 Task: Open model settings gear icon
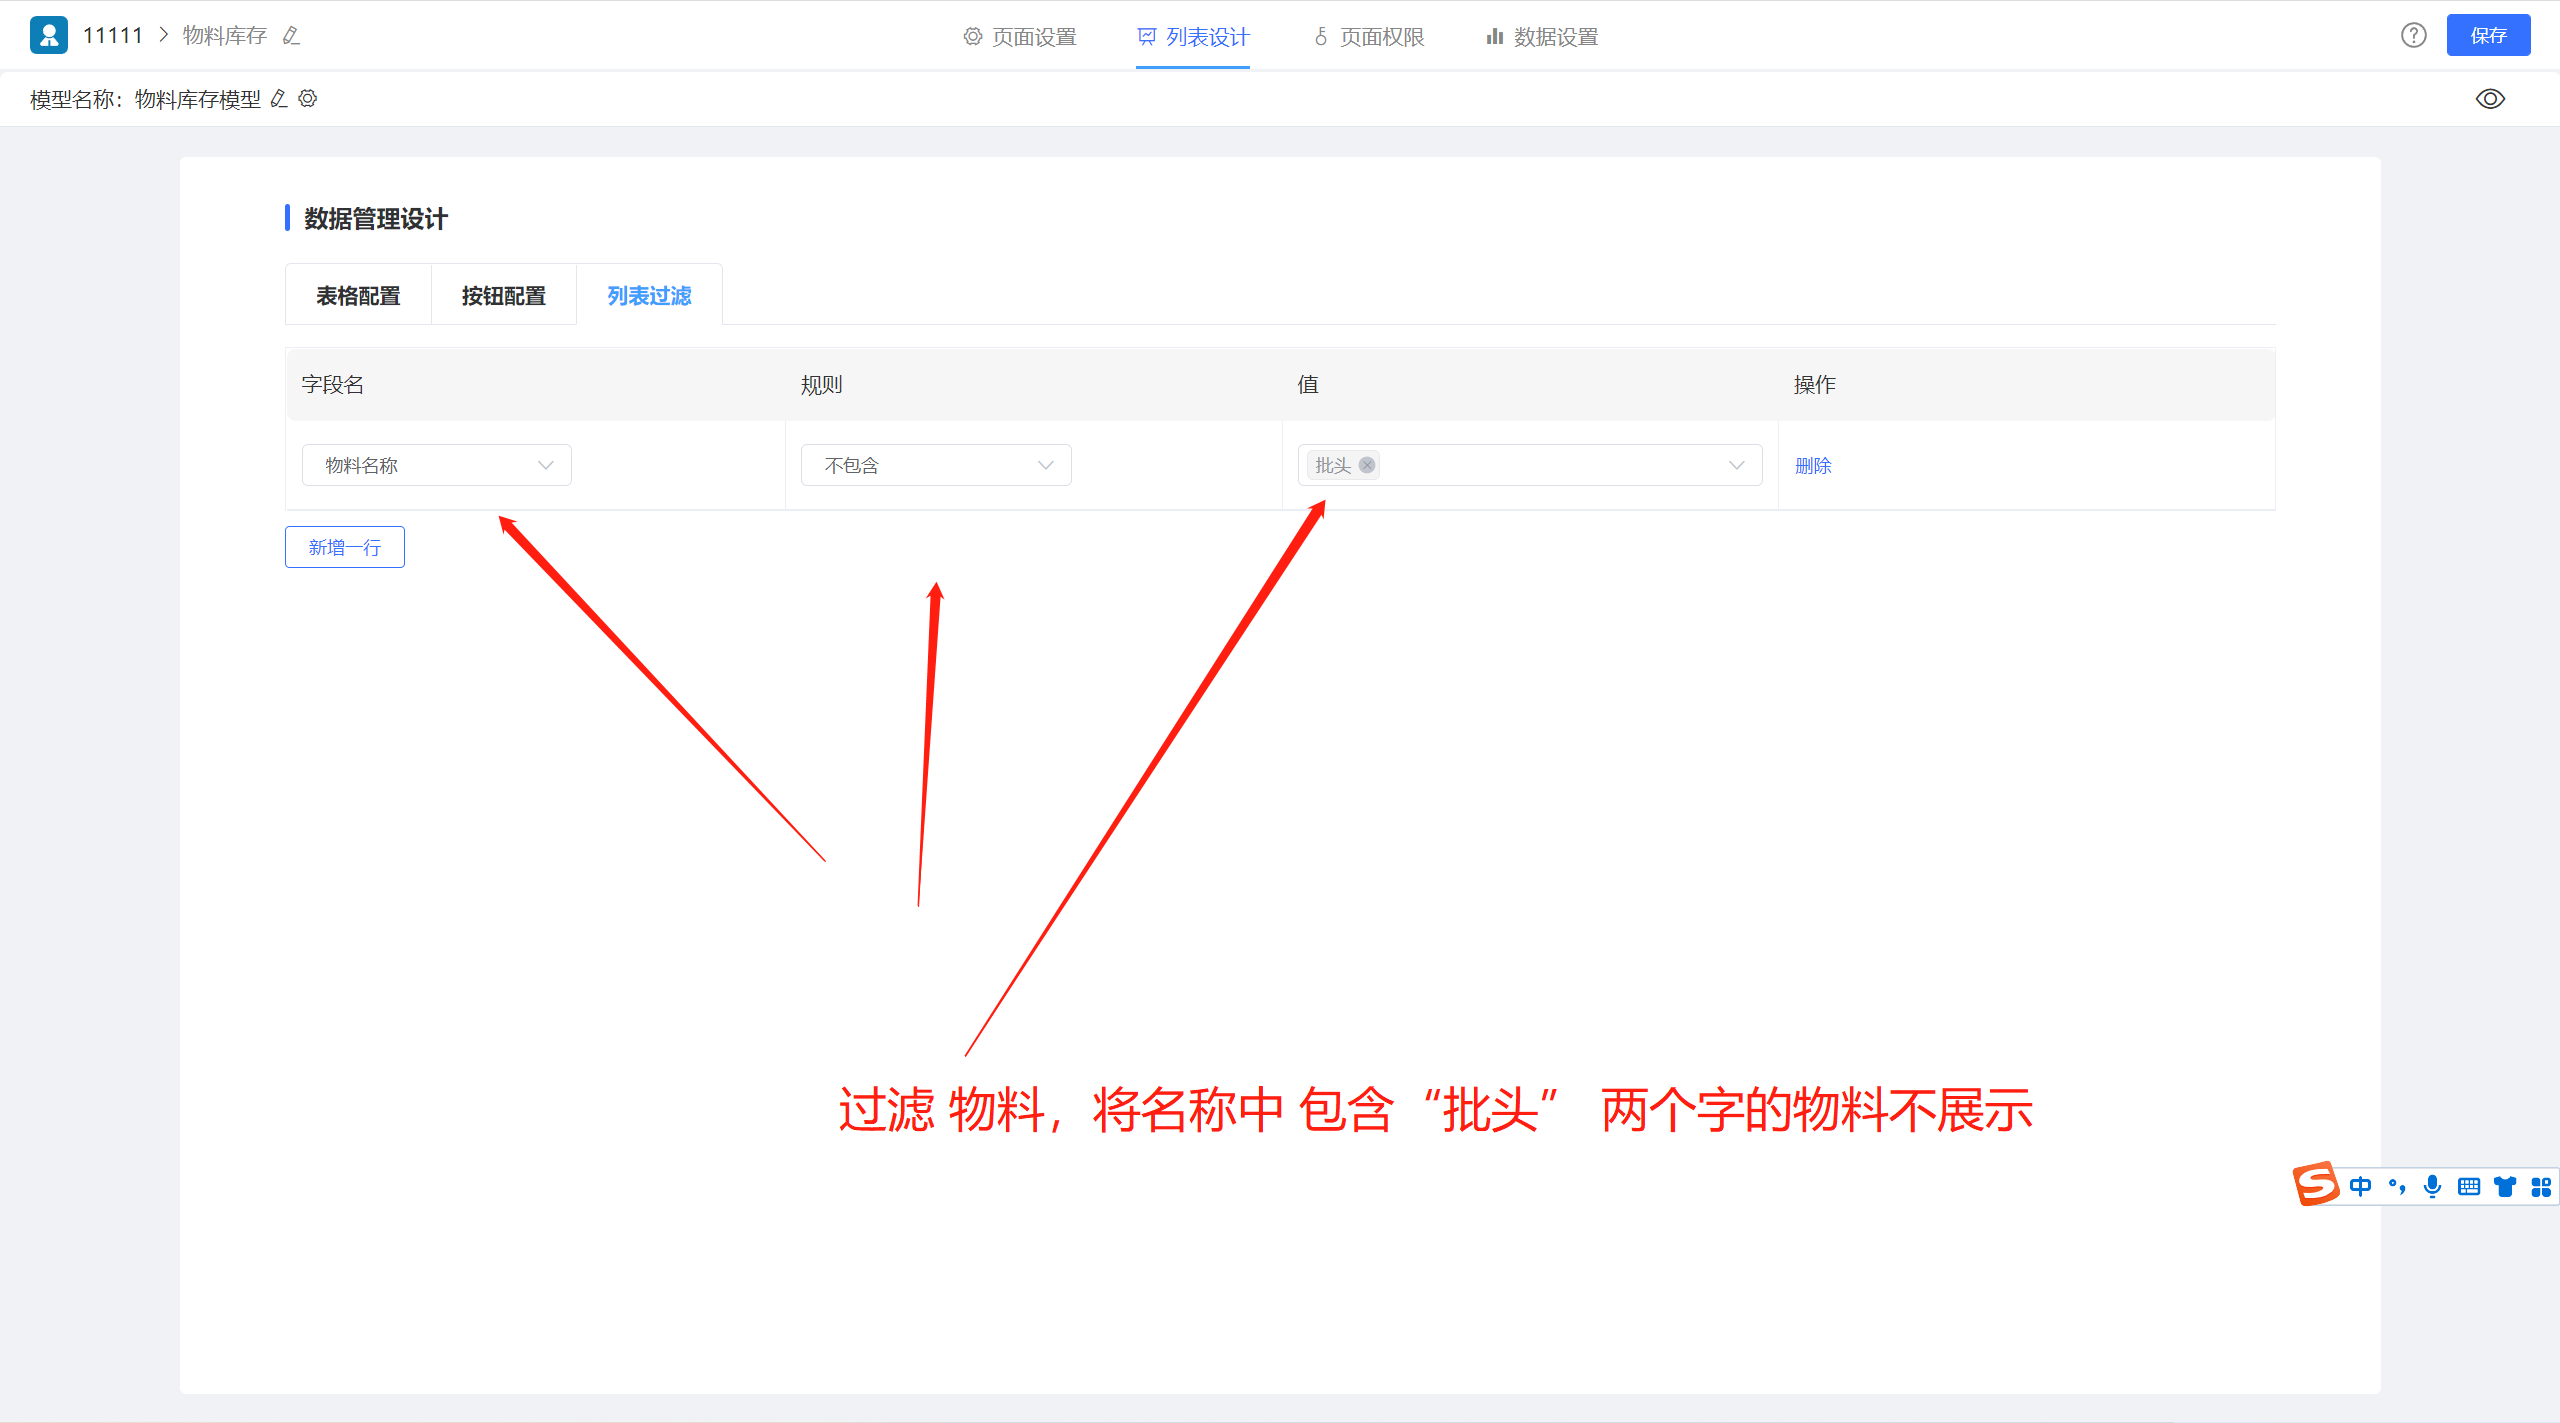click(308, 98)
